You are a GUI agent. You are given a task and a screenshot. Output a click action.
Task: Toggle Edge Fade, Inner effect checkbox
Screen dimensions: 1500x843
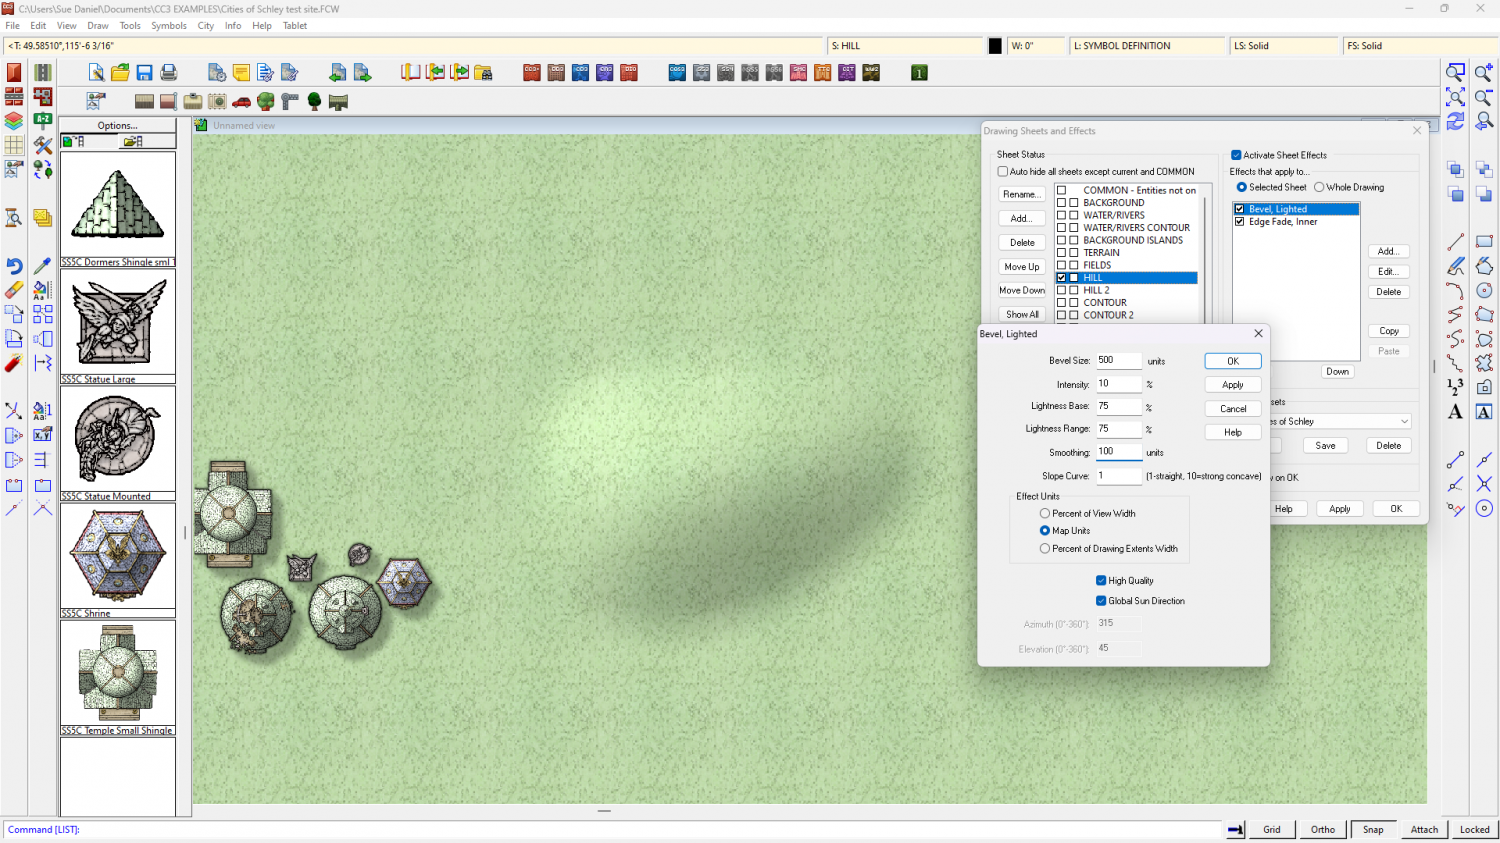pos(1240,222)
